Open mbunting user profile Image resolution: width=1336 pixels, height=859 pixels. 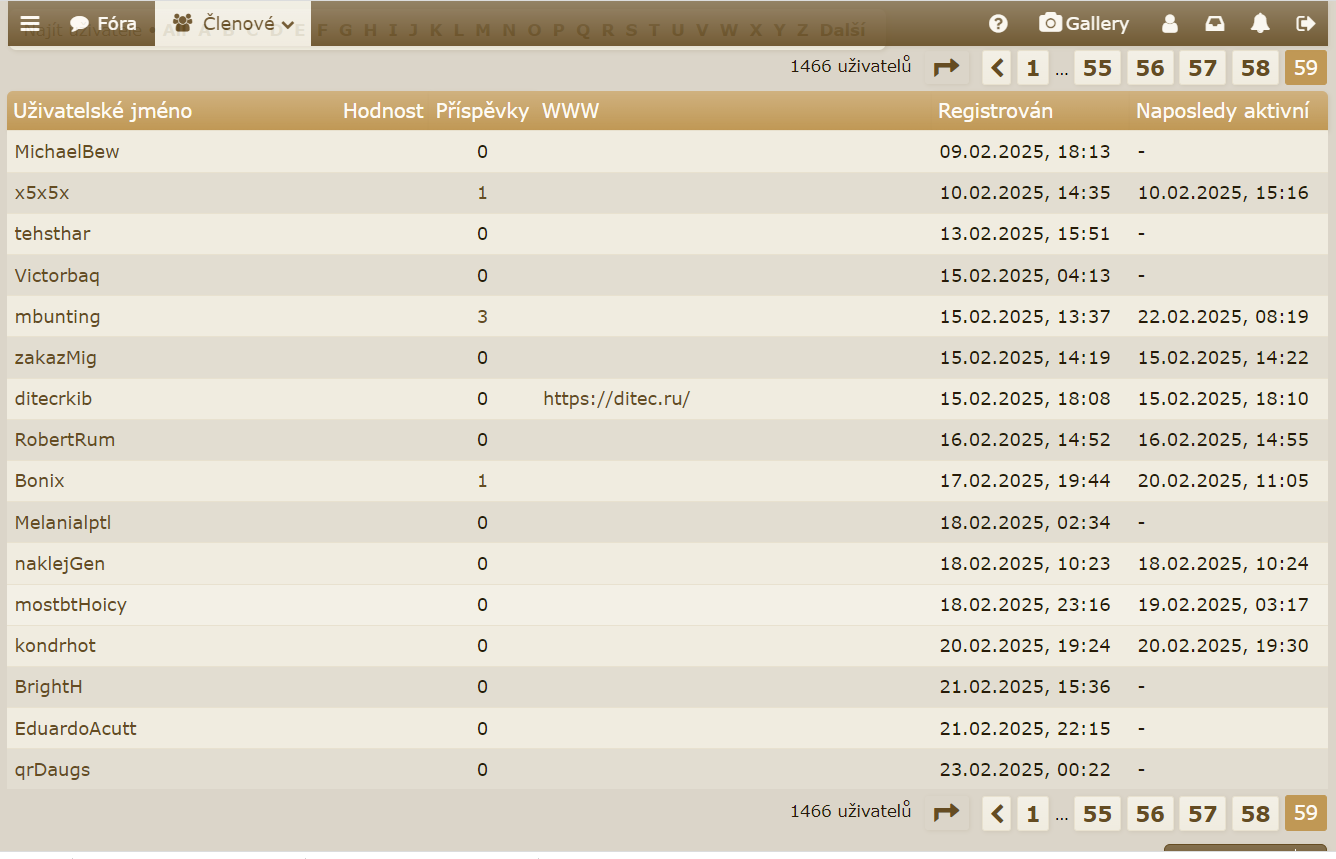click(x=57, y=317)
